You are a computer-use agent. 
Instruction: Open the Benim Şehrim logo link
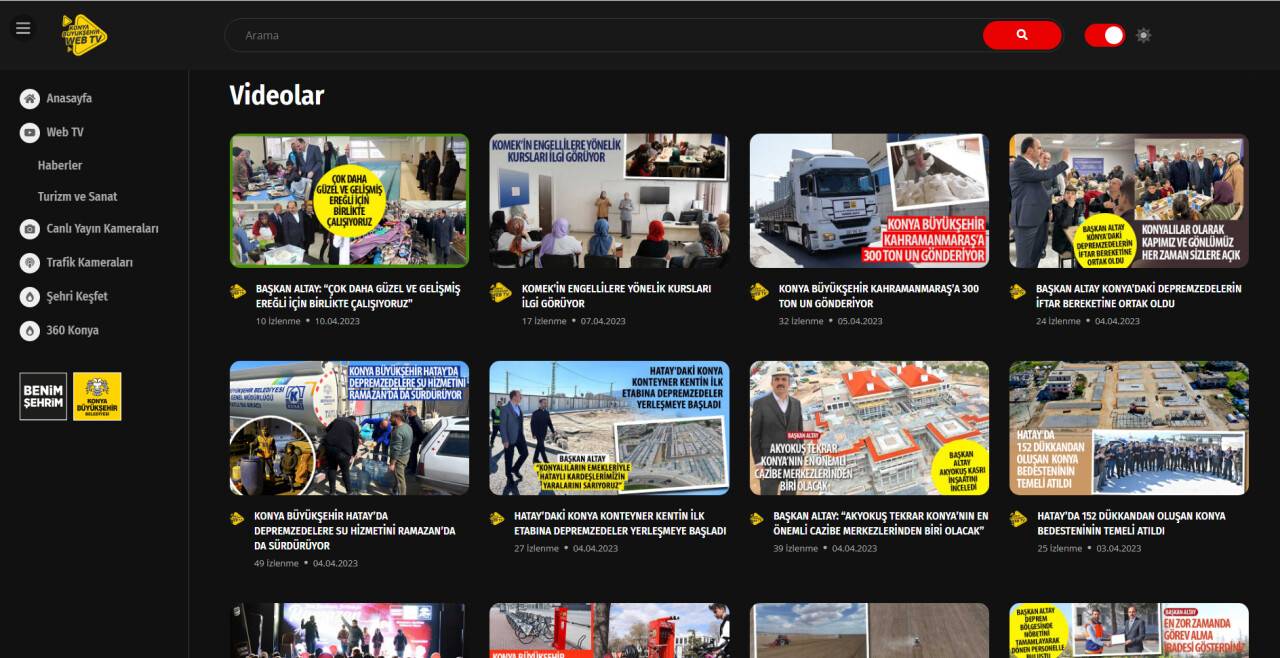41,395
